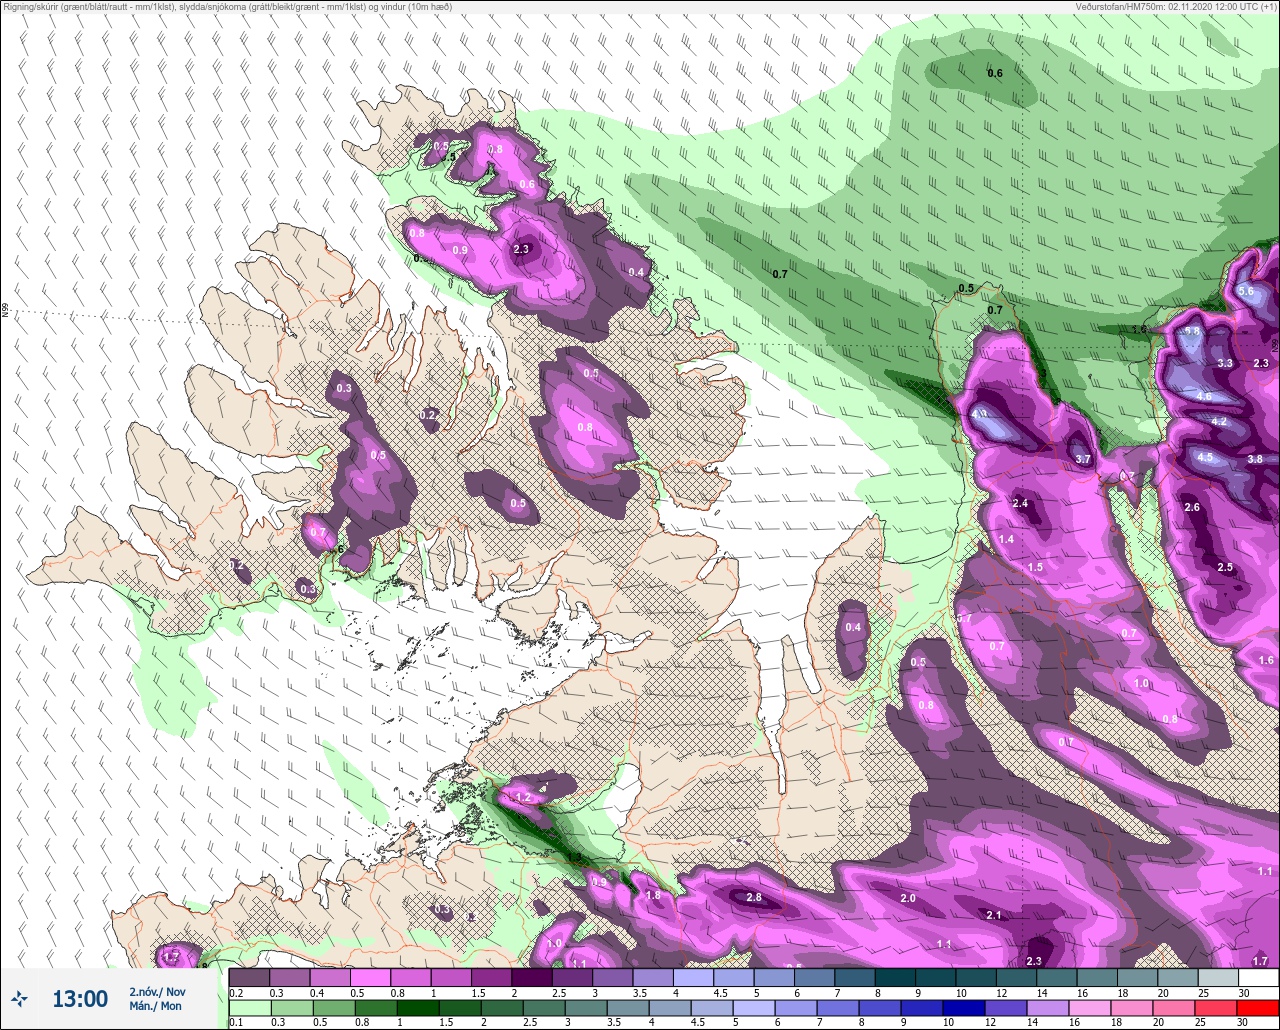Click the 5.6 precipitation value on the map
This screenshot has height=1030, width=1280.
tap(1246, 291)
